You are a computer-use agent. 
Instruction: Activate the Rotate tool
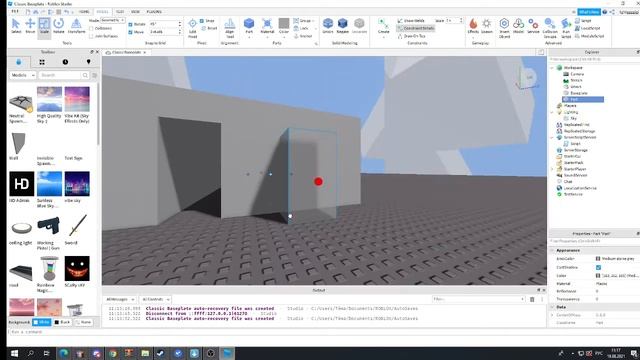[59, 26]
